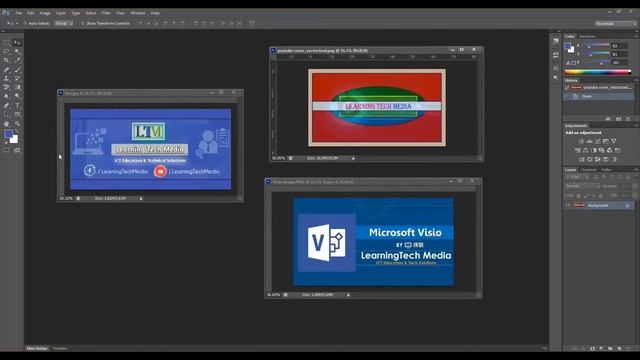Open the Layers panel flyout menu
Viewport: 640px width, 360px height.
[x=636, y=169]
